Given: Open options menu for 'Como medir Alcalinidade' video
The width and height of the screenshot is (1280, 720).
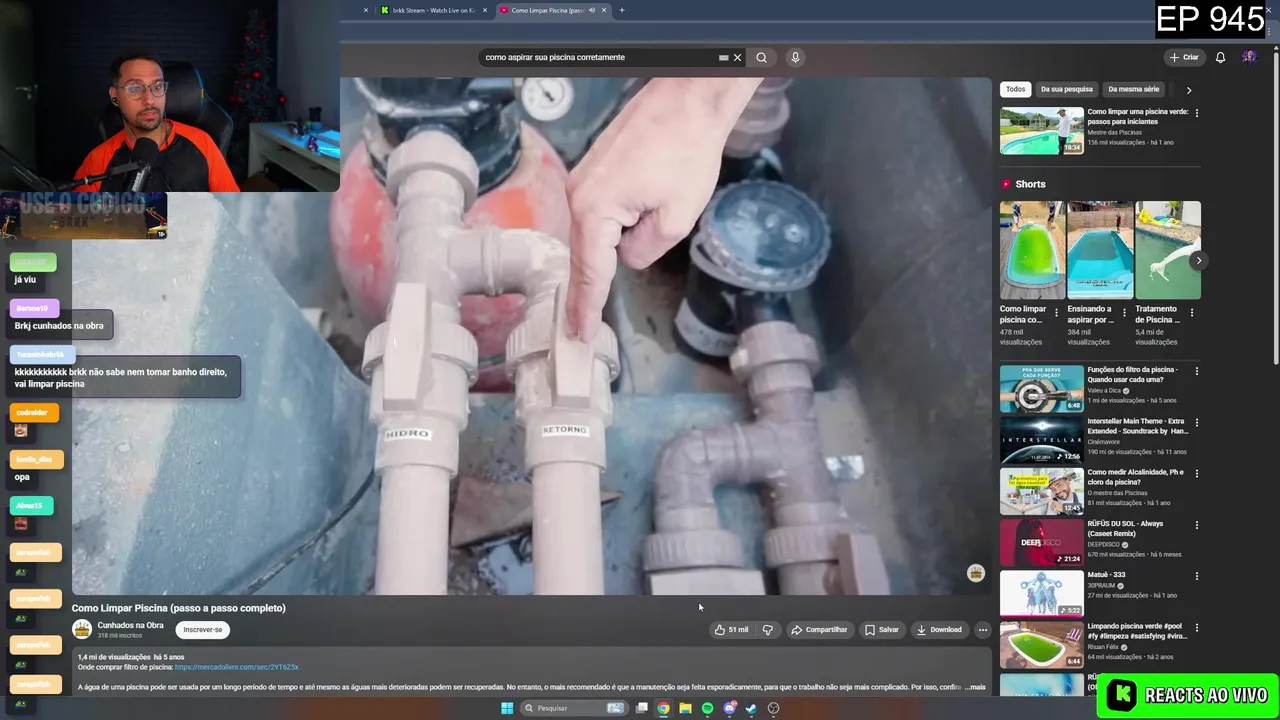Looking at the screenshot, I should click(x=1197, y=473).
